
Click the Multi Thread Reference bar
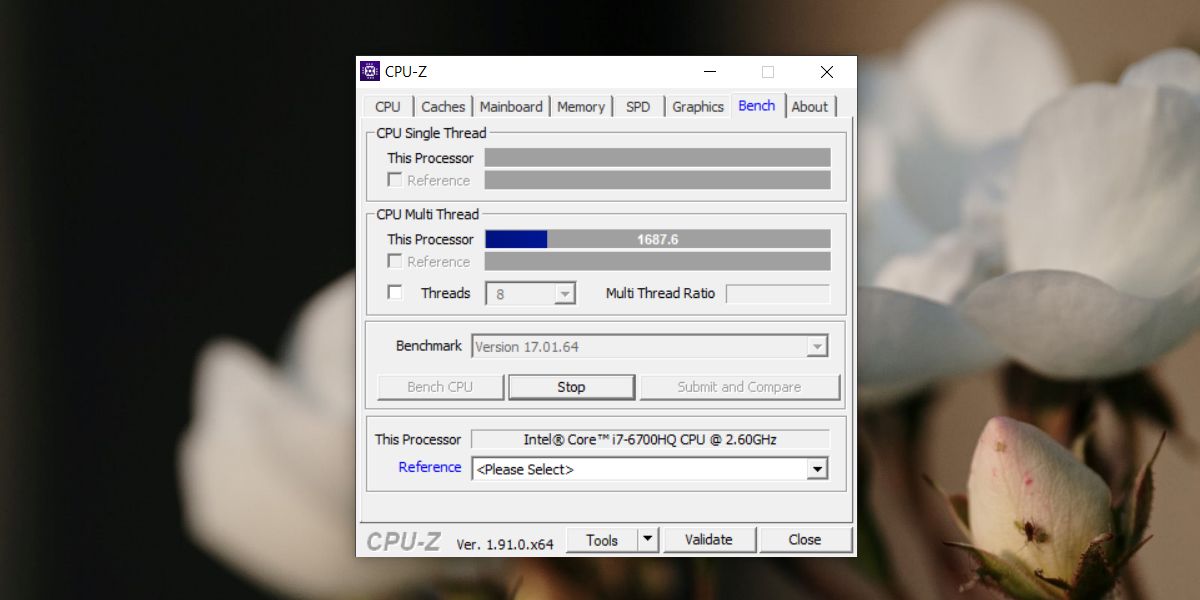[658, 261]
